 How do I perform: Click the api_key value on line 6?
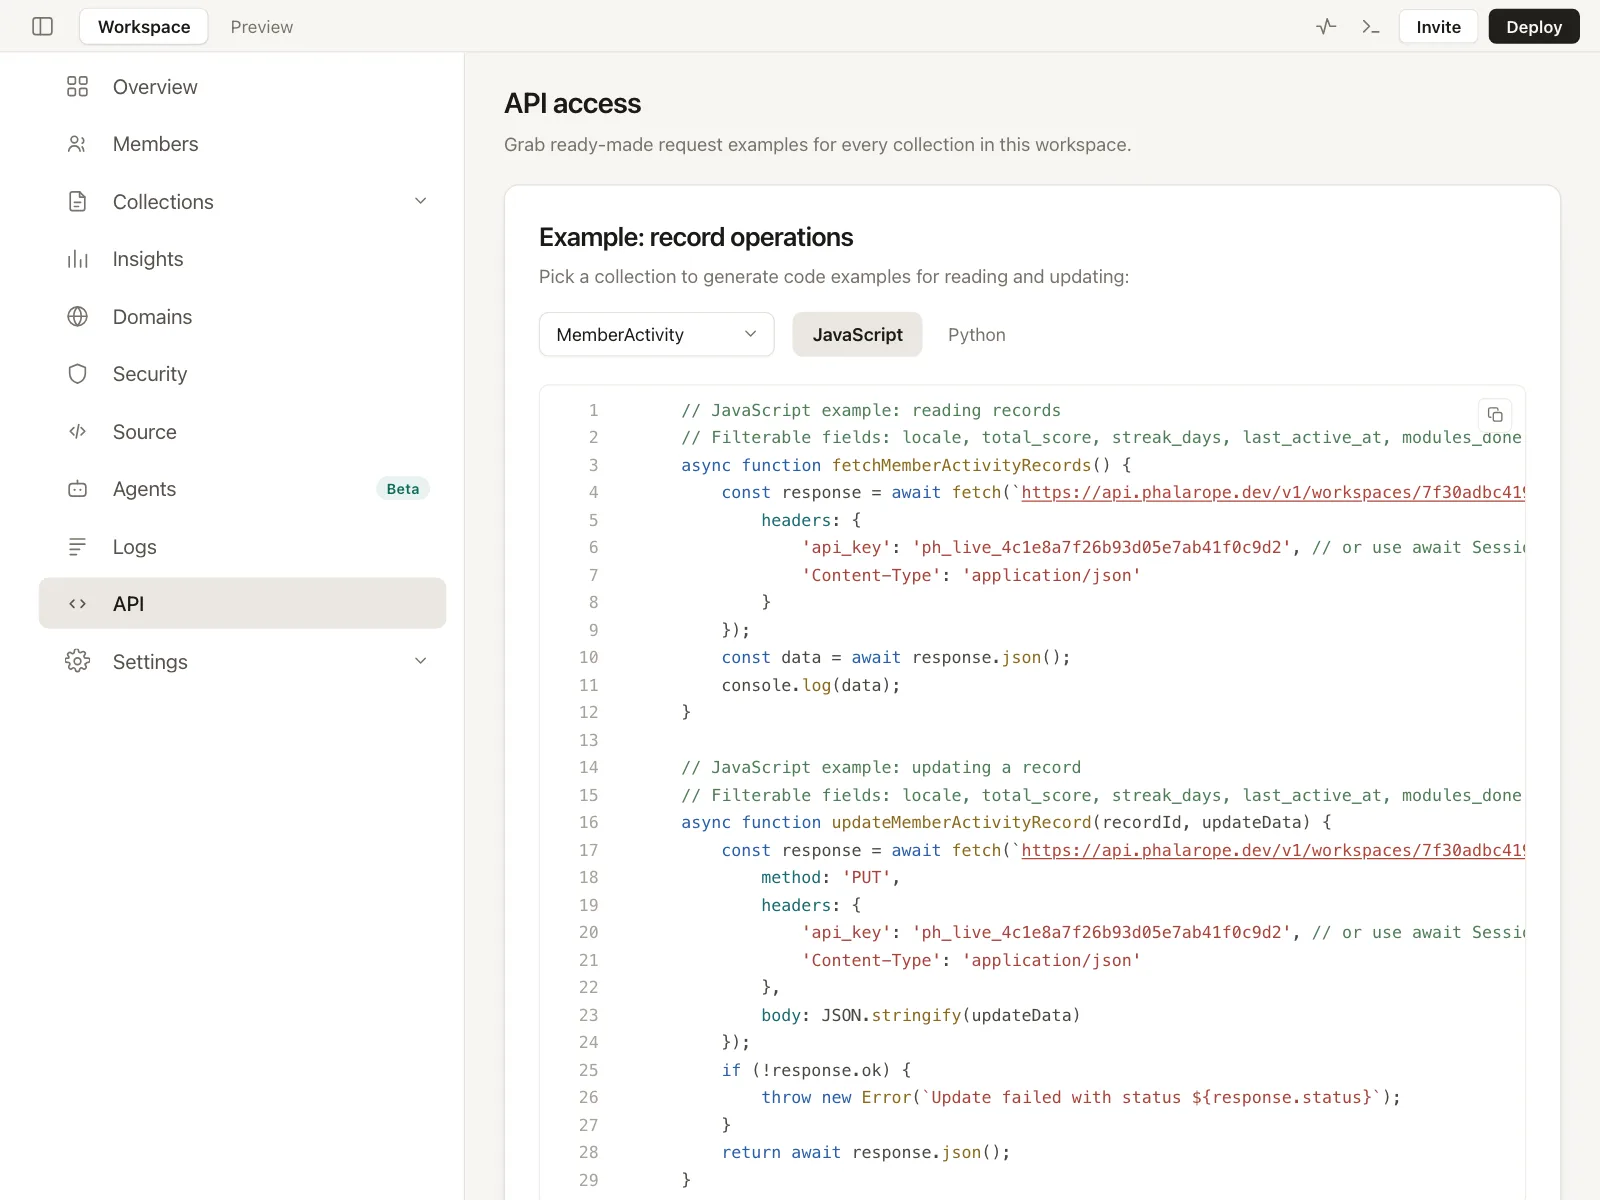pos(1102,547)
